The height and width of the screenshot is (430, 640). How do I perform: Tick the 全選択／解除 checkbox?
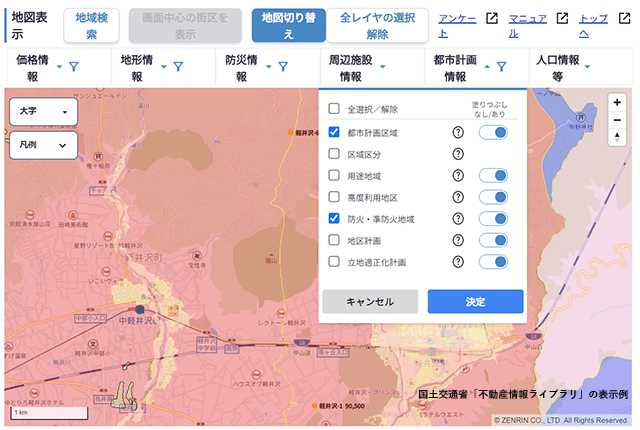[334, 109]
